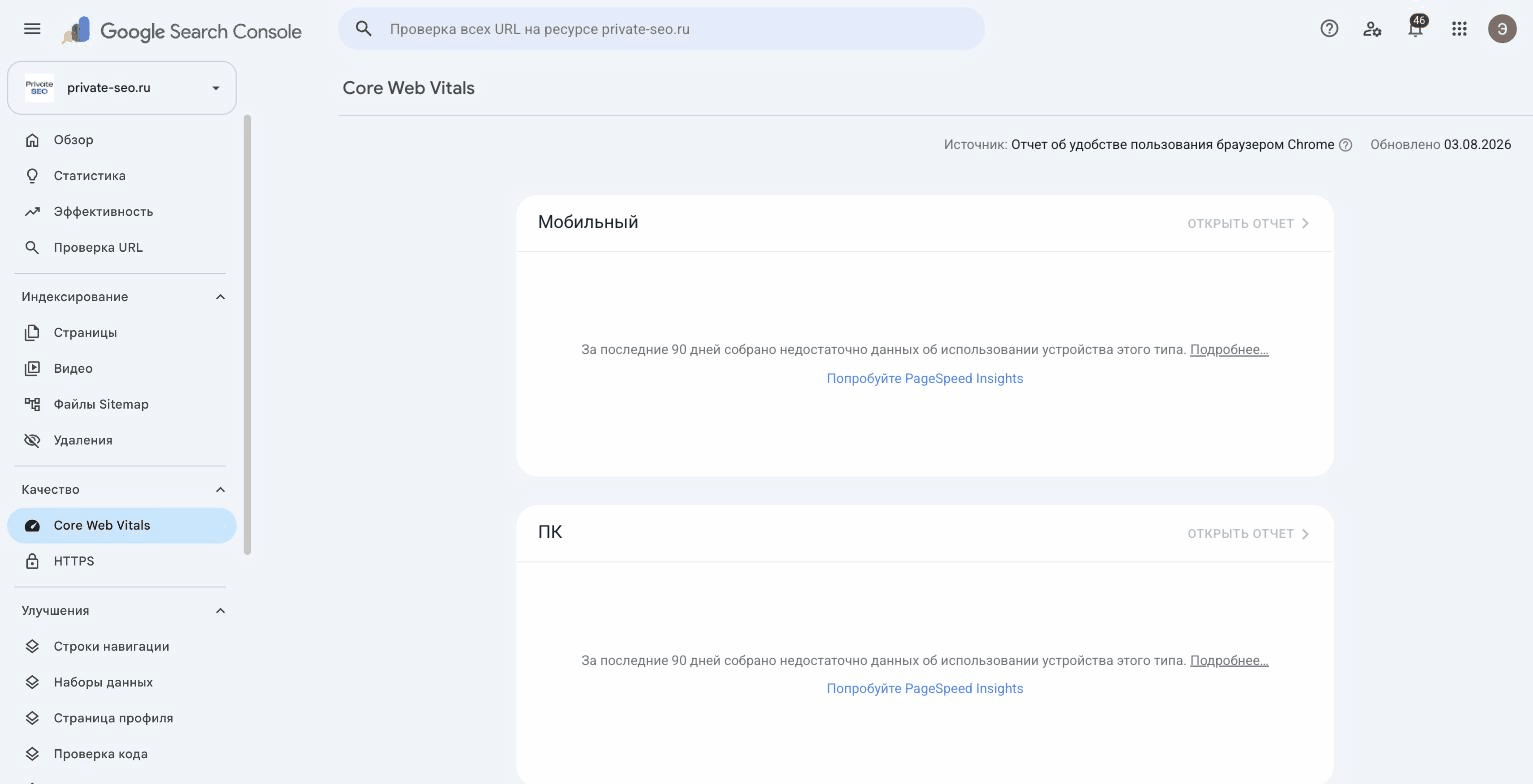
Task: Click the Обновлено 03.08.2026 date
Action: (1441, 145)
